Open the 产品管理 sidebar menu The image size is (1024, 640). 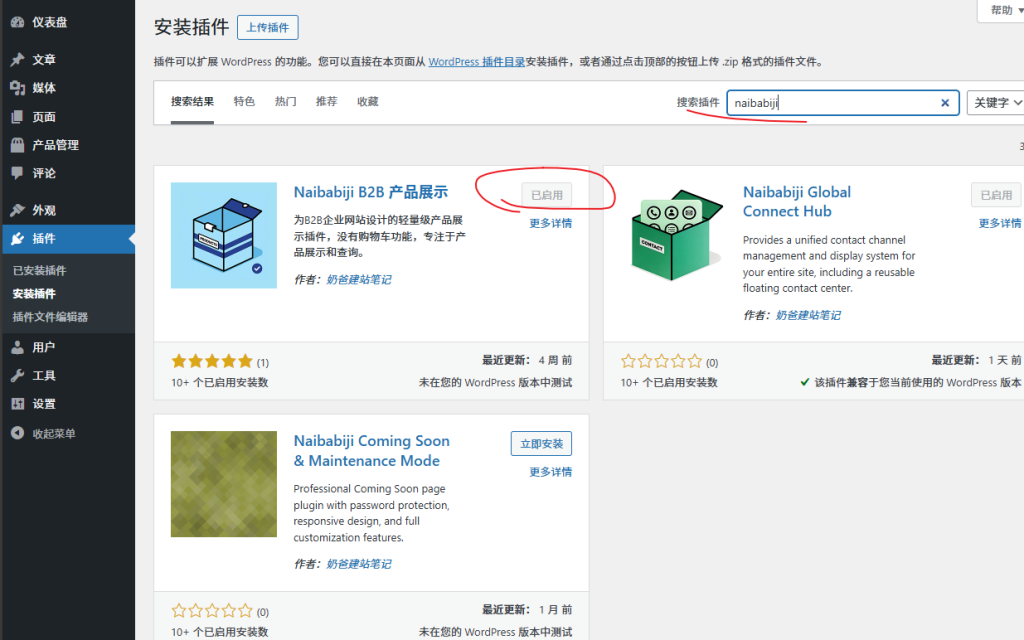(55, 145)
